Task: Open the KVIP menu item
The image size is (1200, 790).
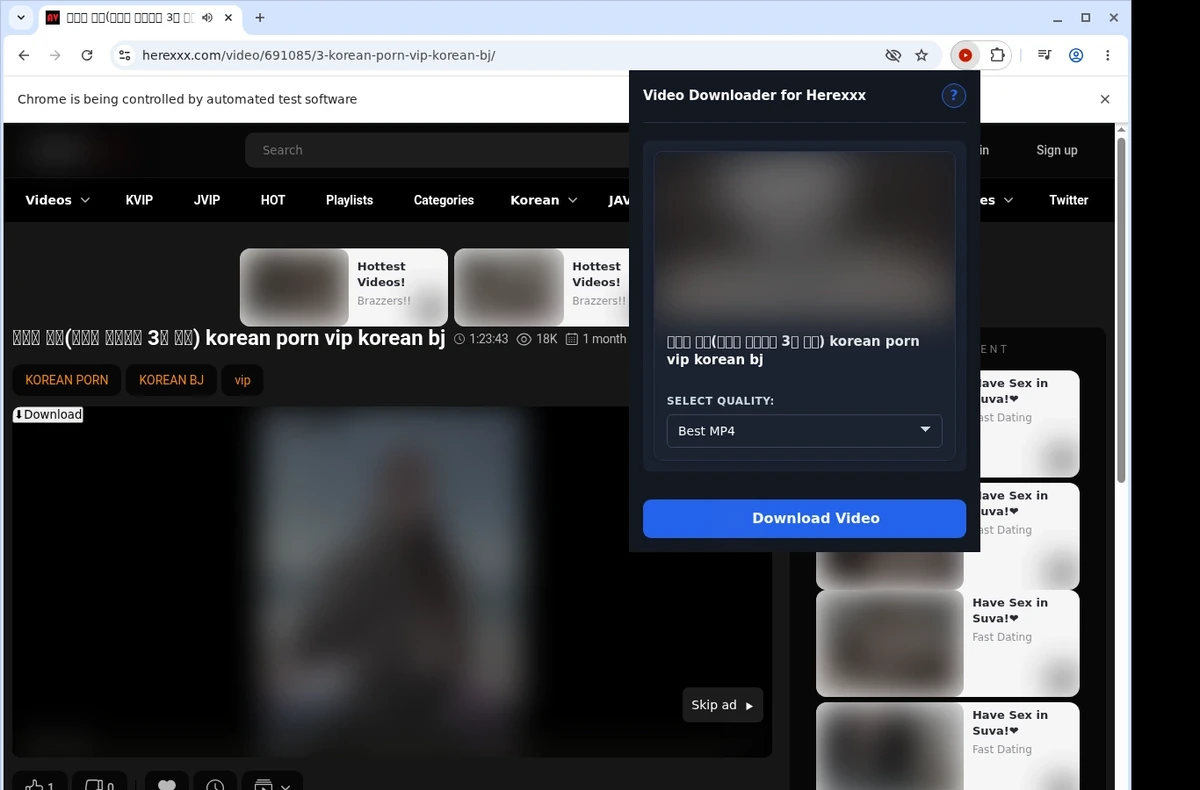Action: click(139, 200)
